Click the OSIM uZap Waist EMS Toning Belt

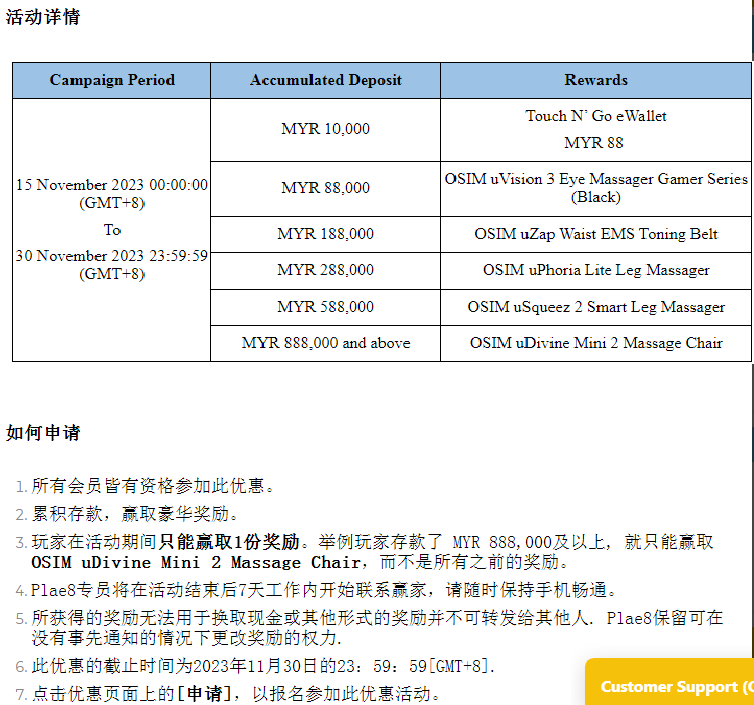(596, 234)
